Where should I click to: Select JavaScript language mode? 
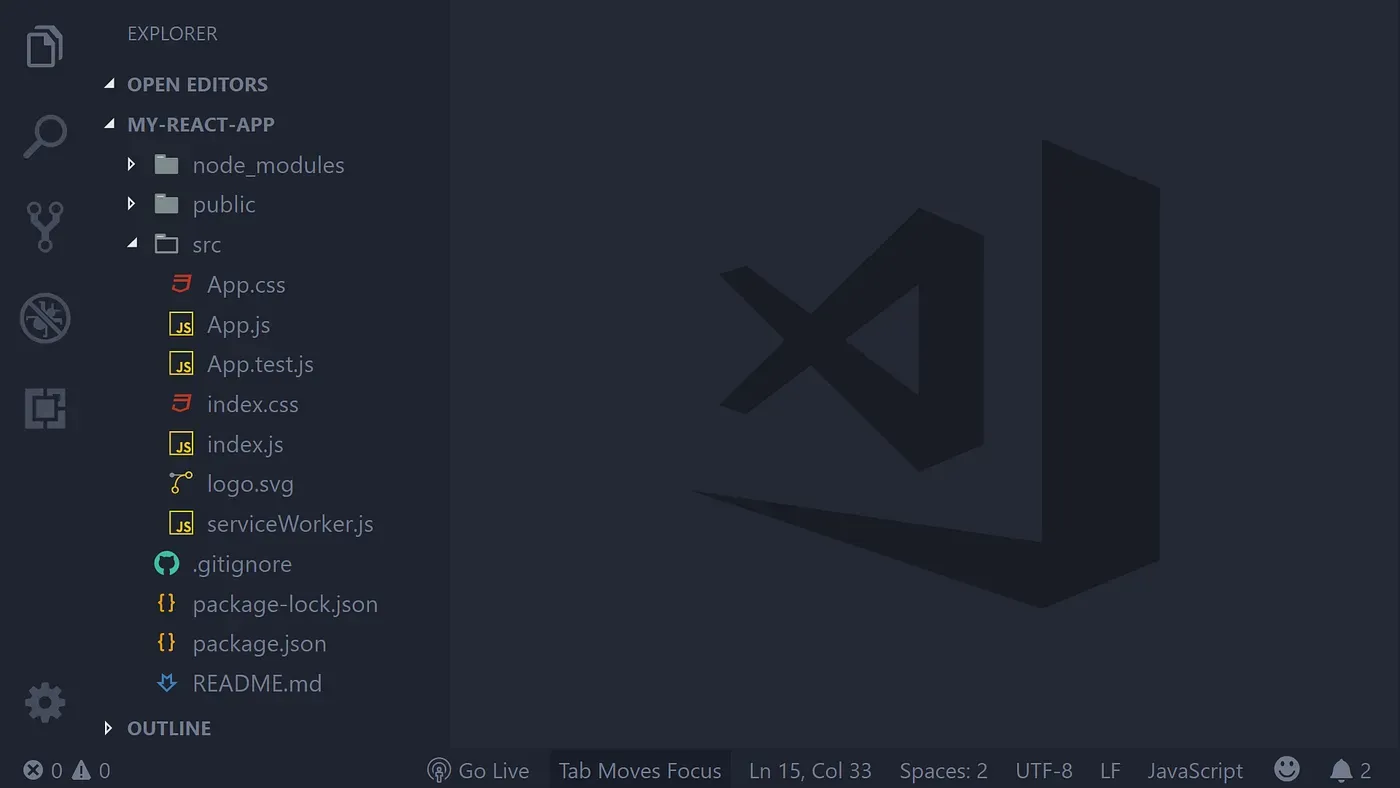pos(1195,770)
